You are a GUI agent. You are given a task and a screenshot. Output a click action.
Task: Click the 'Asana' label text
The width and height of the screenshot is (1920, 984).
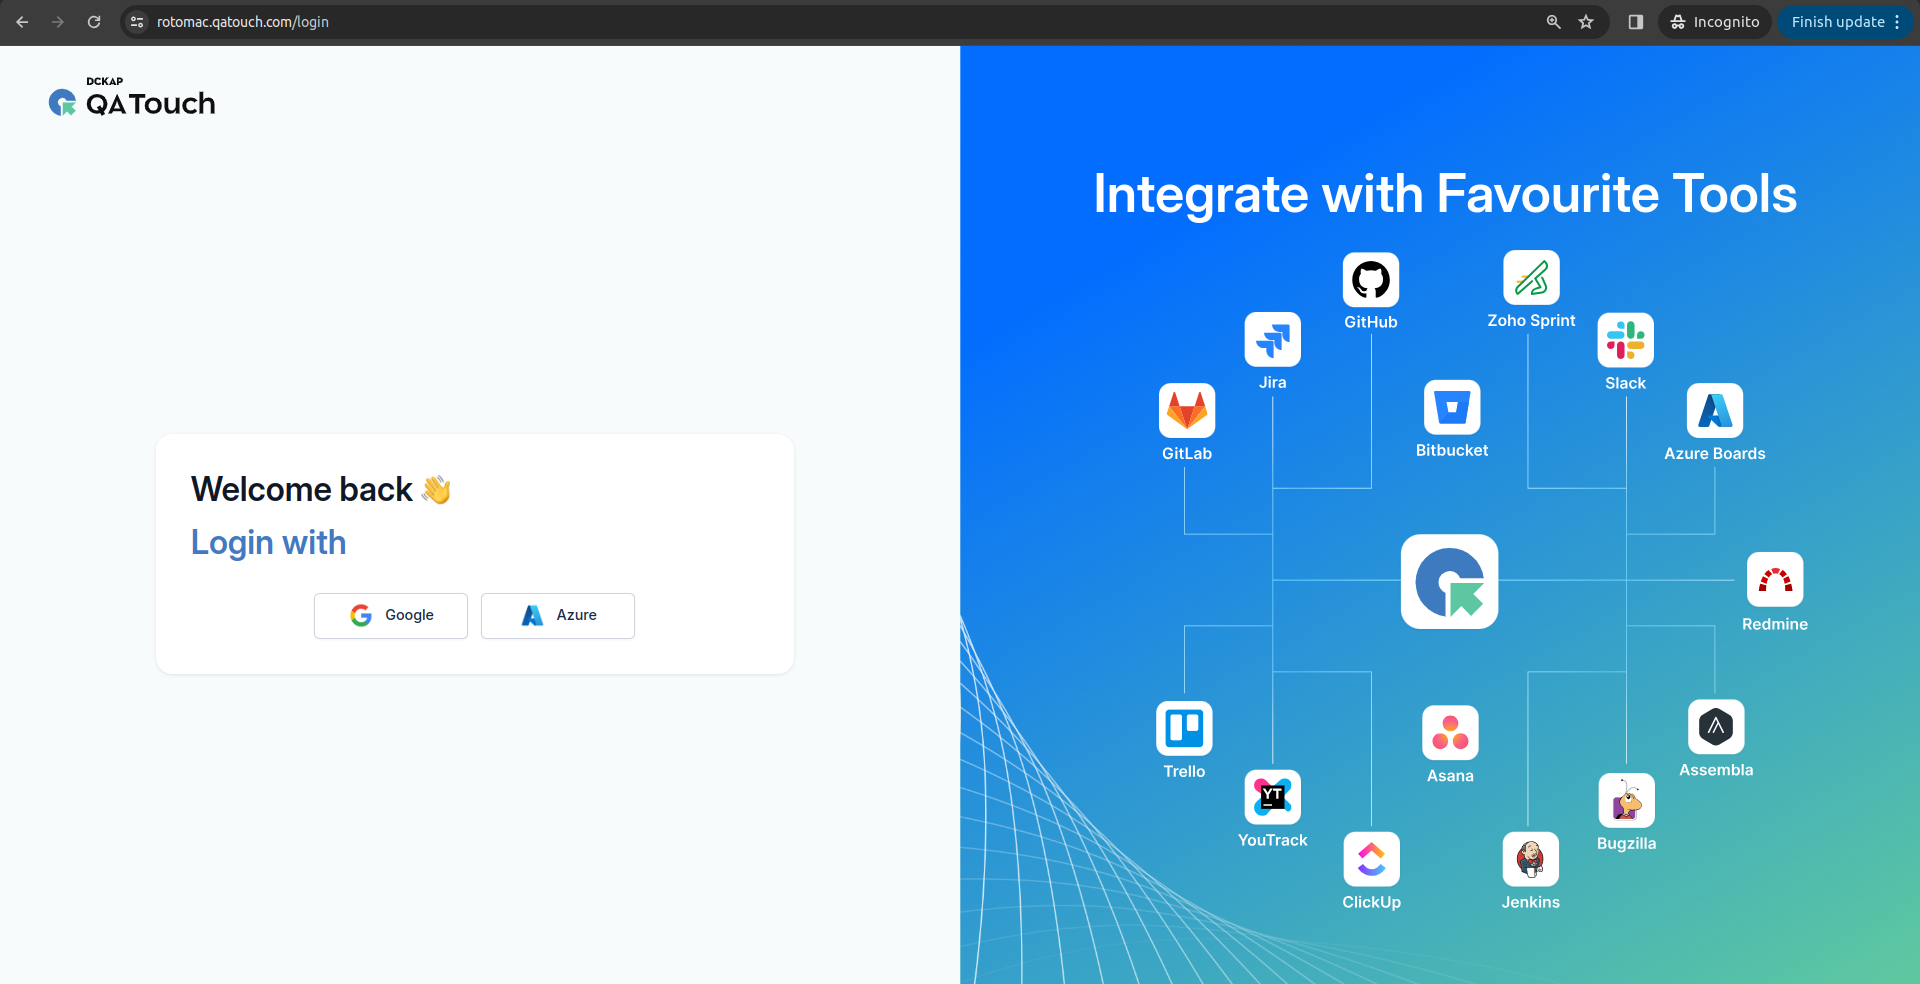click(x=1450, y=776)
